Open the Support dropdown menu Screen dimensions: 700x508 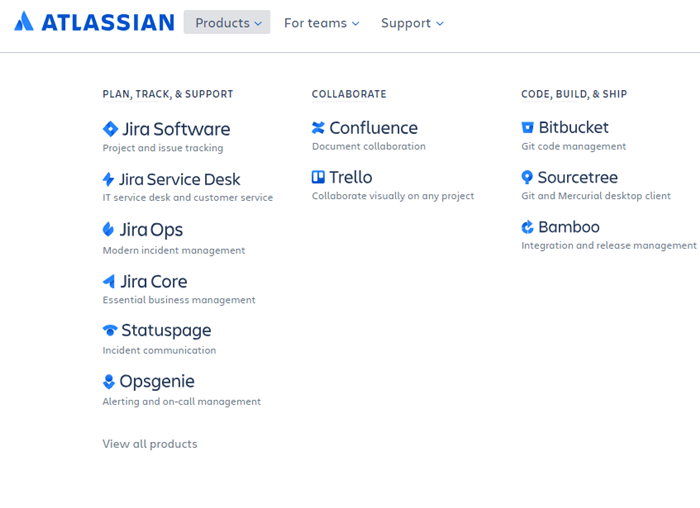[412, 22]
